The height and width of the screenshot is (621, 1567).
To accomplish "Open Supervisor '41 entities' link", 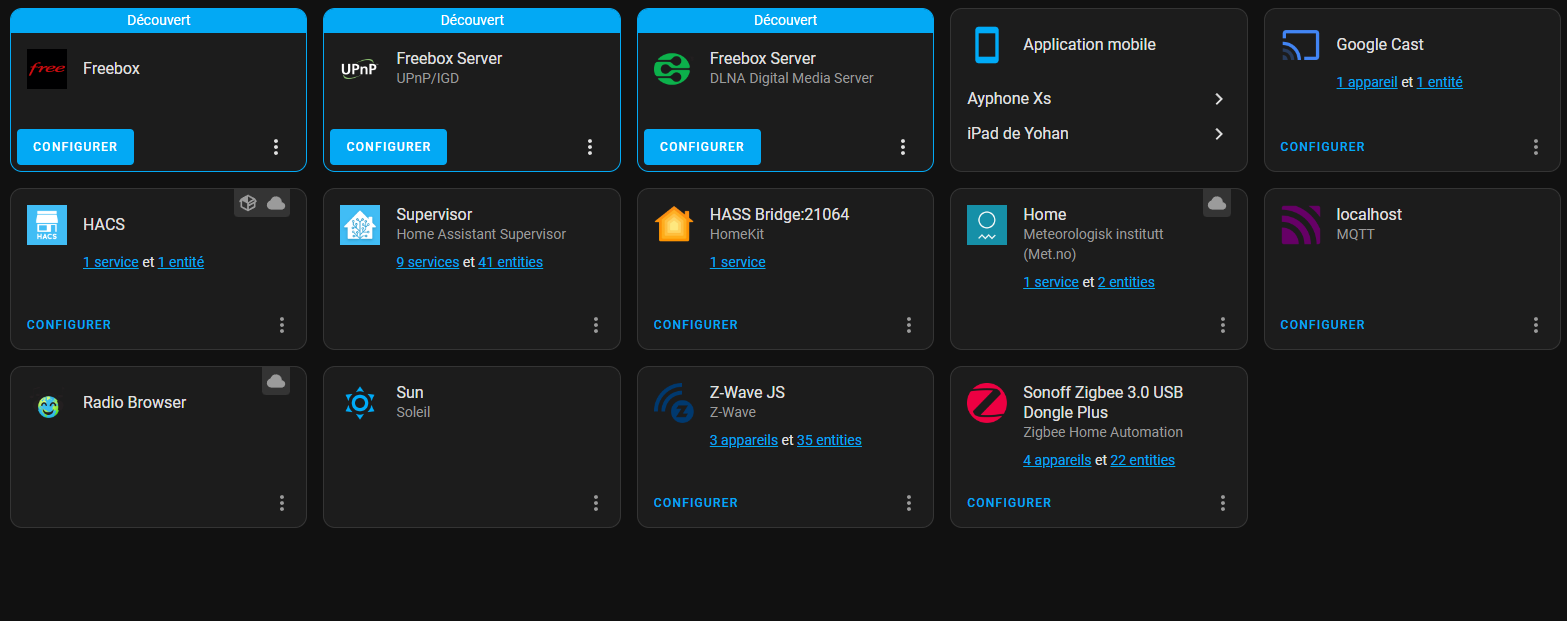I will (511, 263).
